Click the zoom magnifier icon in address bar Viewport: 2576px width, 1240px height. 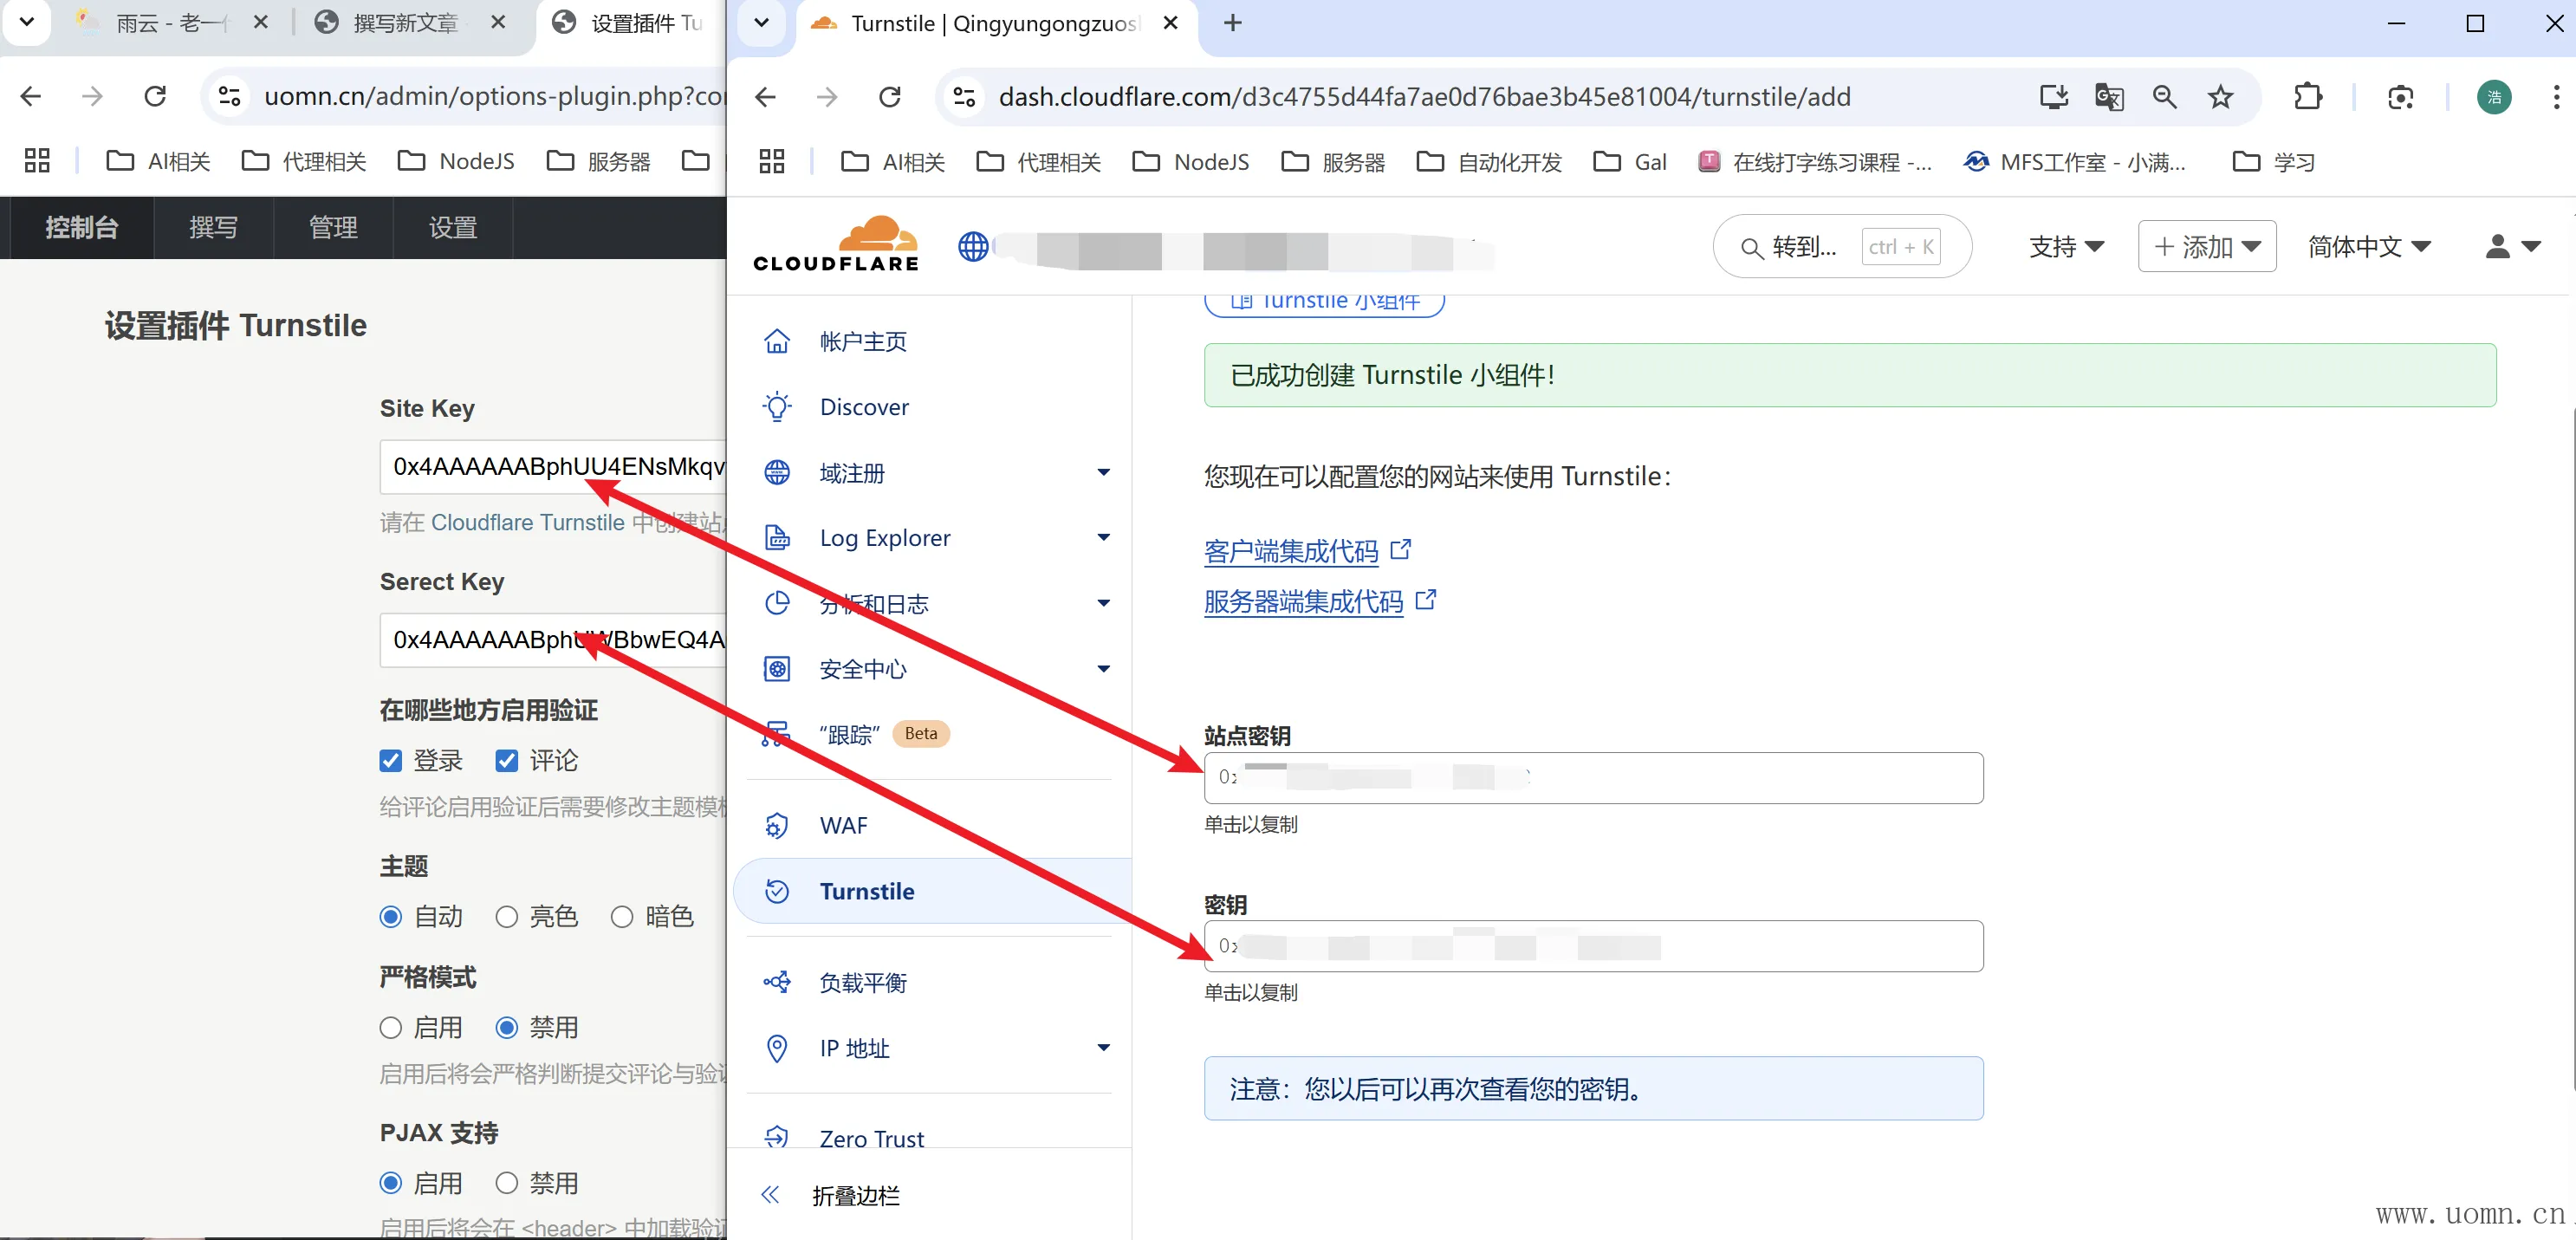tap(2164, 97)
